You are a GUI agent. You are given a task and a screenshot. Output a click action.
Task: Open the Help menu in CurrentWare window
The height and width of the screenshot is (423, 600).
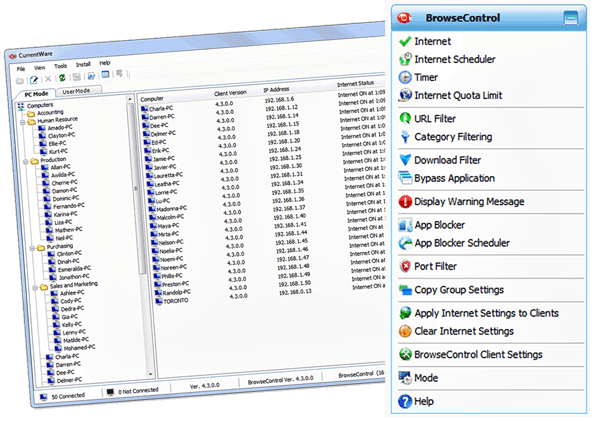(x=104, y=63)
